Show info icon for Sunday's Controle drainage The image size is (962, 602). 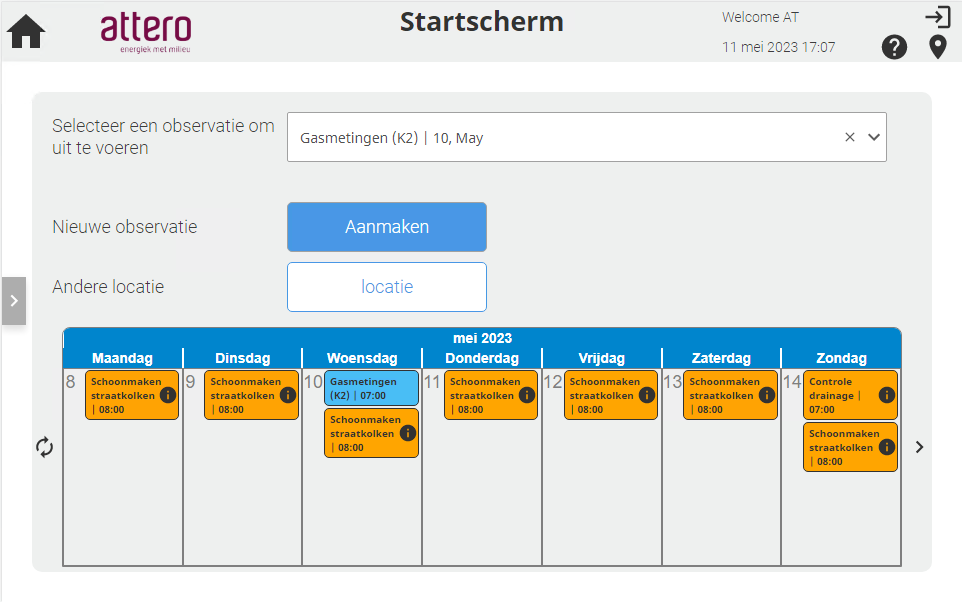[x=887, y=395]
